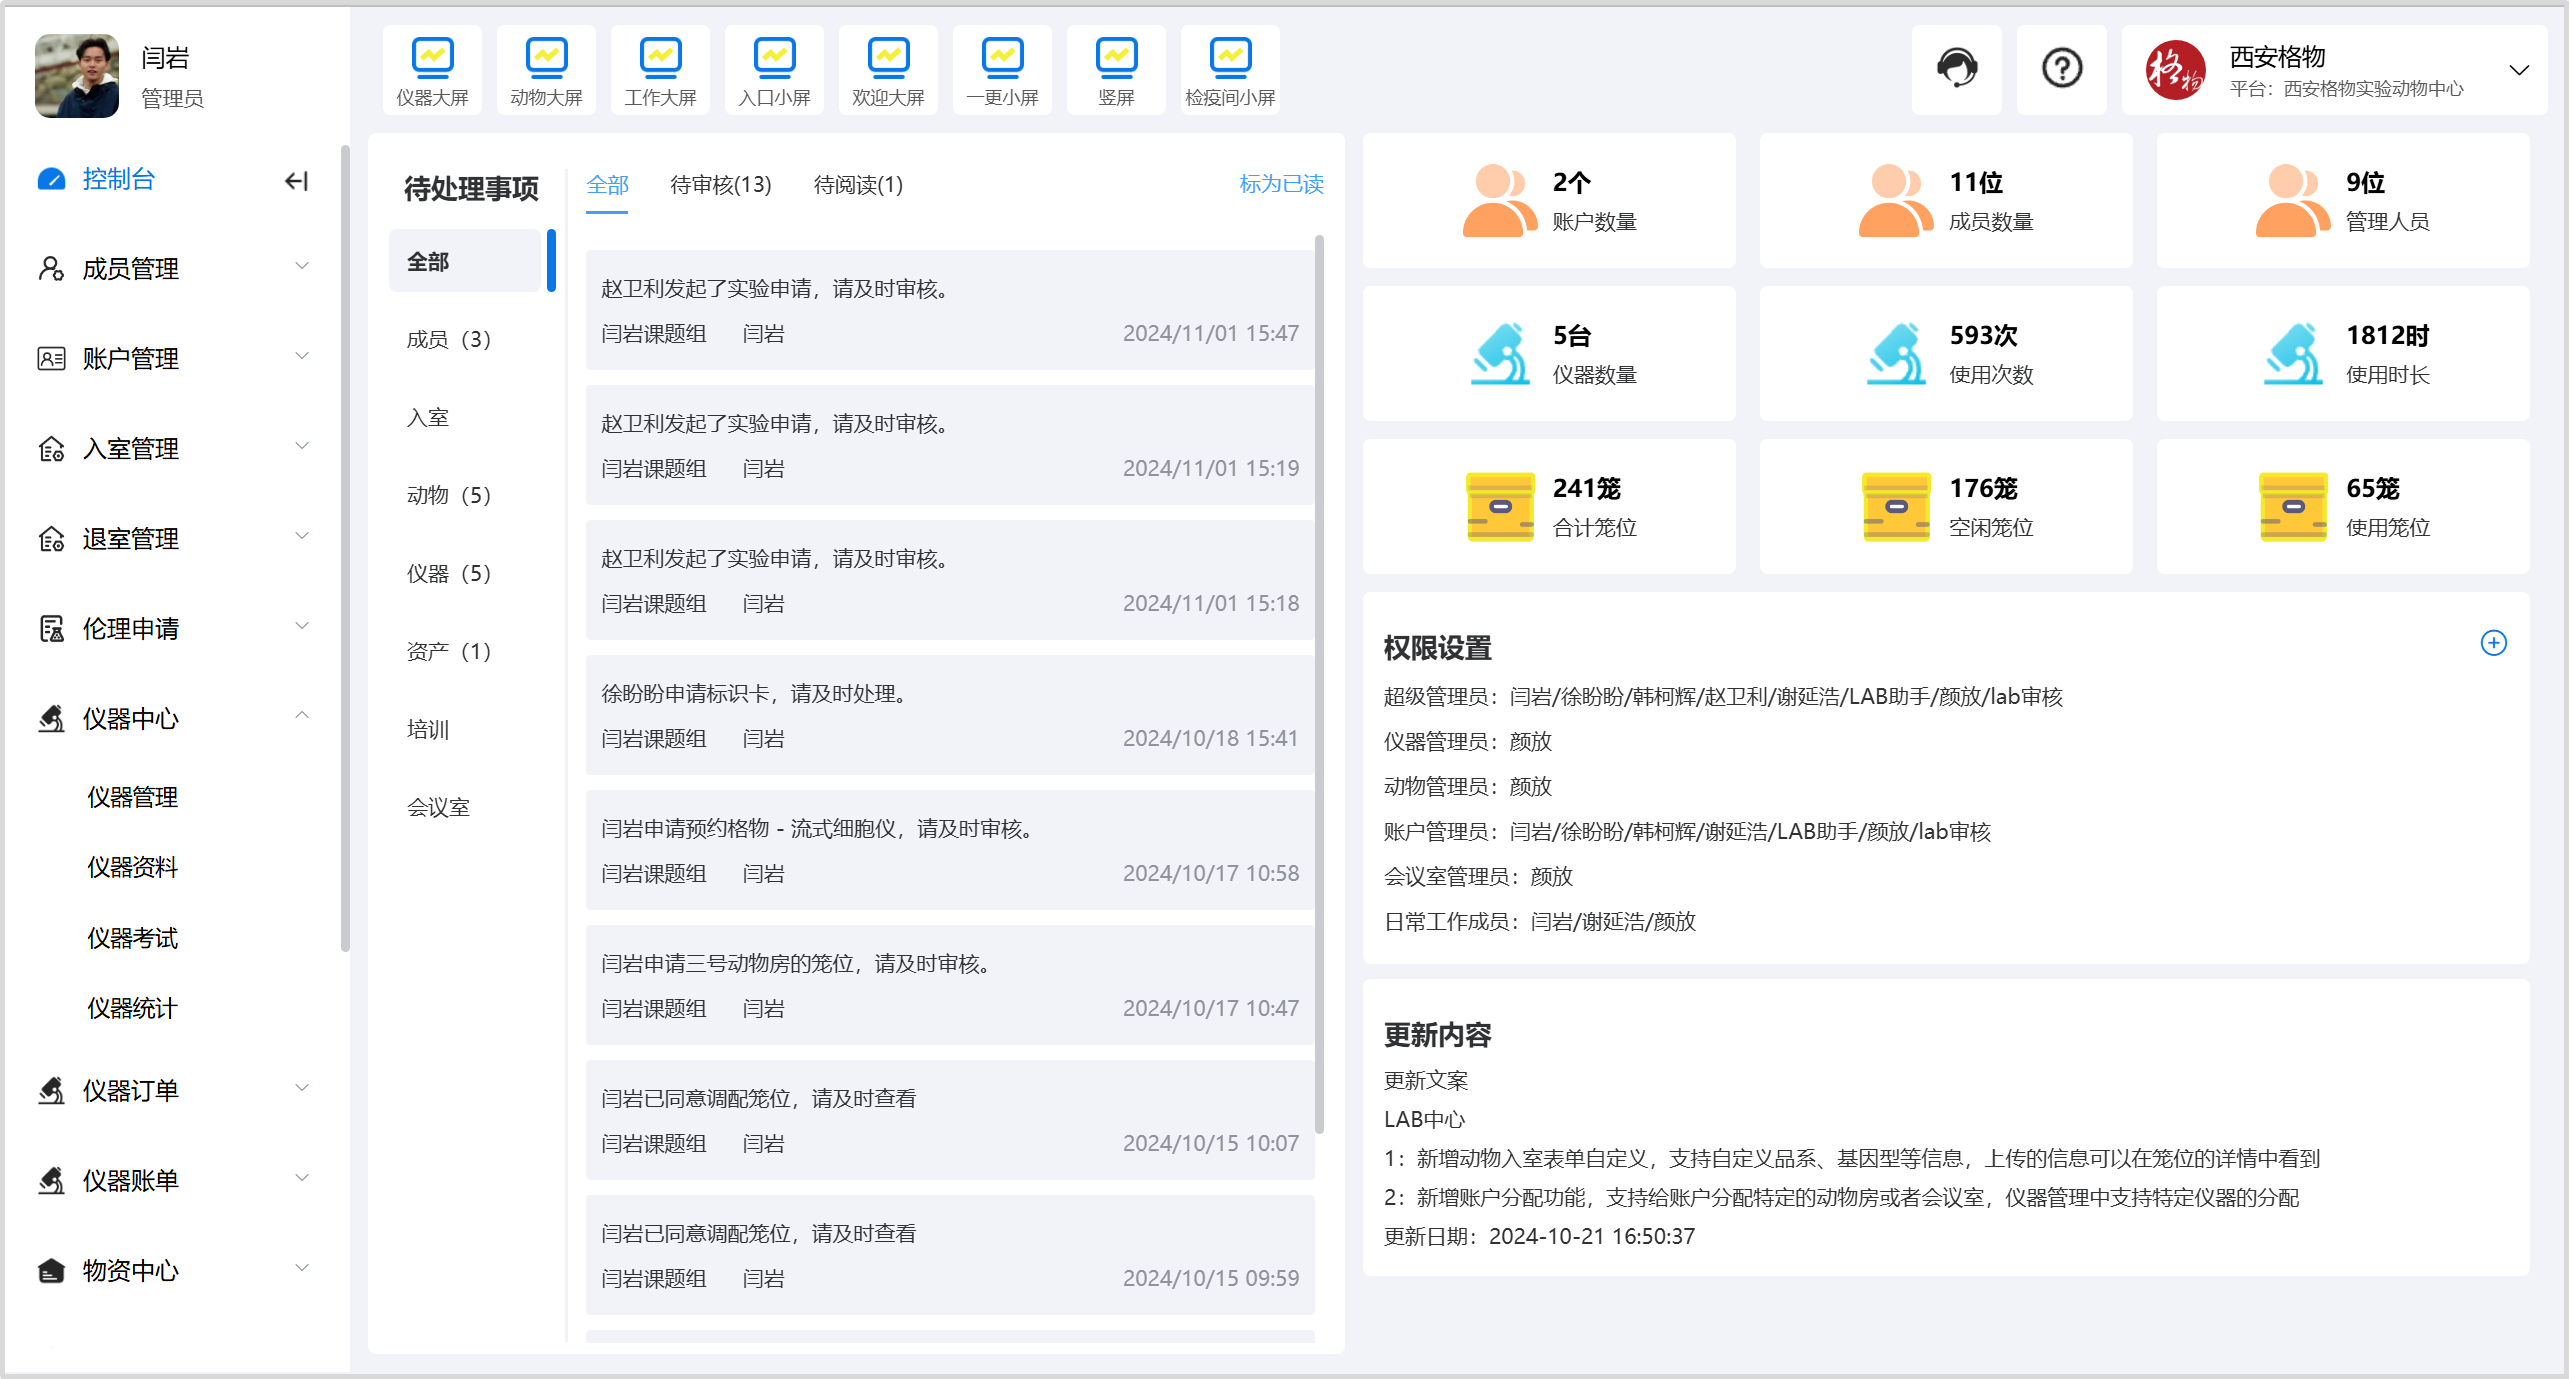
Task: Open the help question-mark panel
Action: tap(2062, 69)
